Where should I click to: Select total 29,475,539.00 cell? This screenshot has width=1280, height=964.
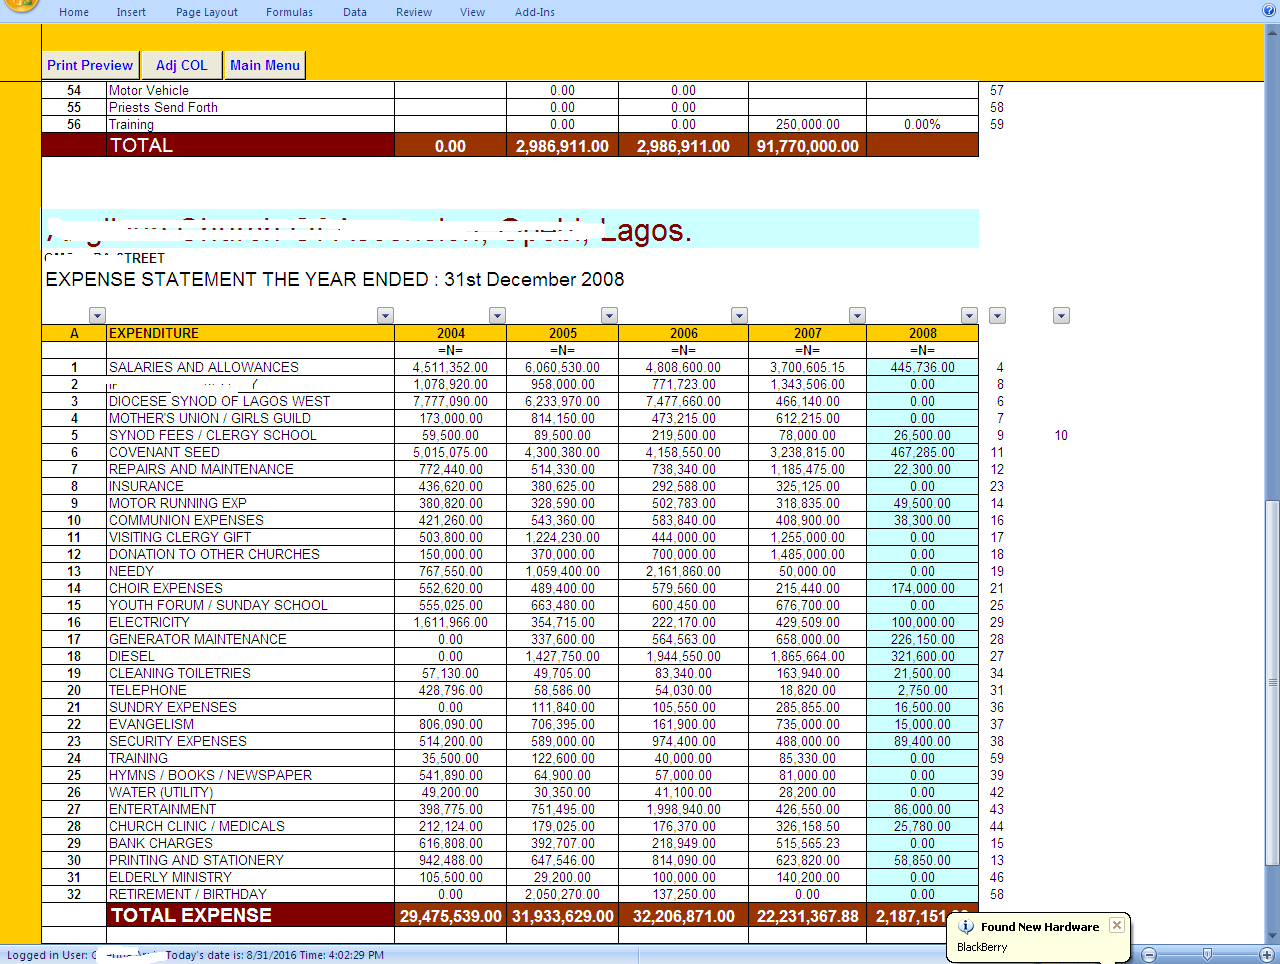[x=451, y=915]
